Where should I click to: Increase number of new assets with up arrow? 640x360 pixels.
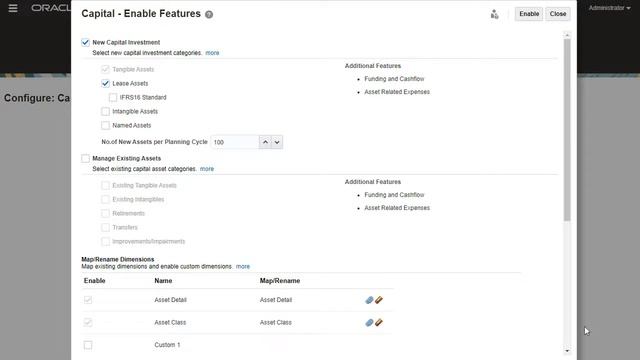tap(265, 142)
